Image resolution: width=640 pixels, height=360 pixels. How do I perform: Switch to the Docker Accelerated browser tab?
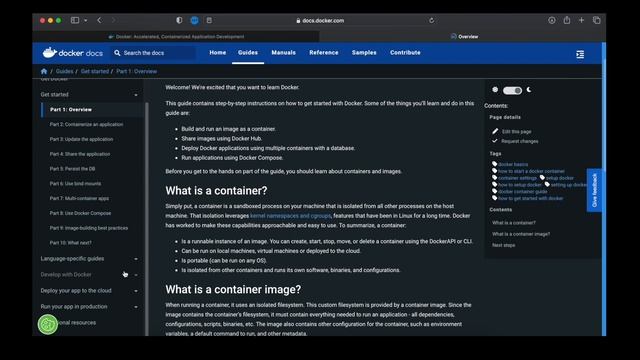[176, 36]
